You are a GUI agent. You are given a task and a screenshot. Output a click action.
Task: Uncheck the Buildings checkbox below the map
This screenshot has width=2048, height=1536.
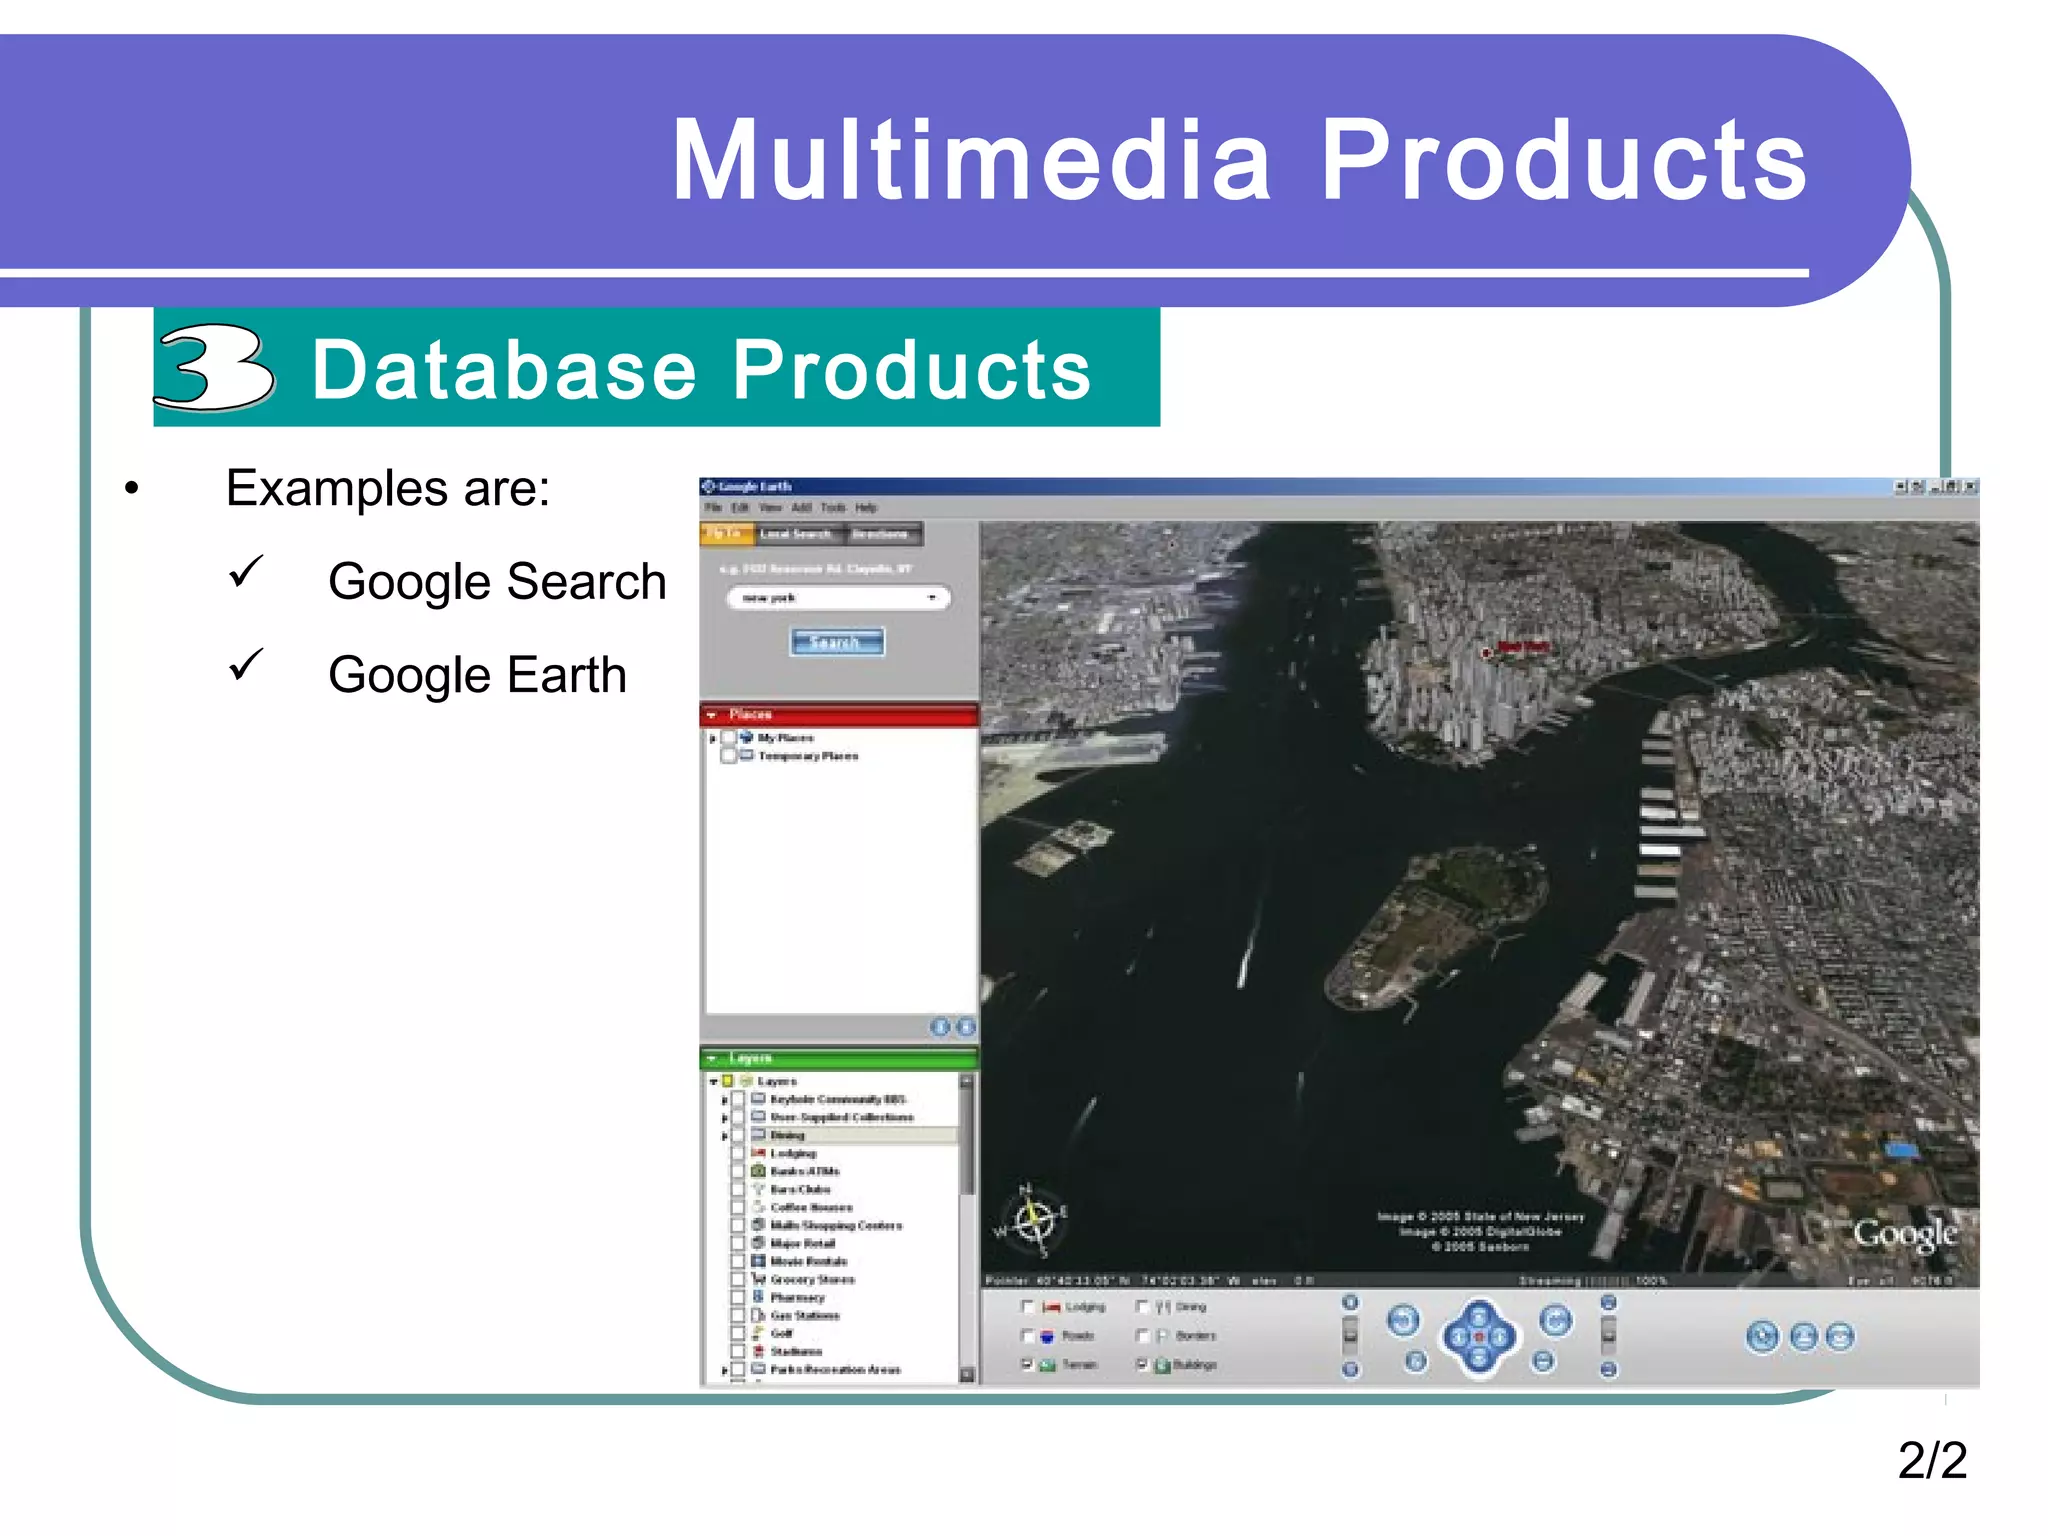tap(1142, 1364)
